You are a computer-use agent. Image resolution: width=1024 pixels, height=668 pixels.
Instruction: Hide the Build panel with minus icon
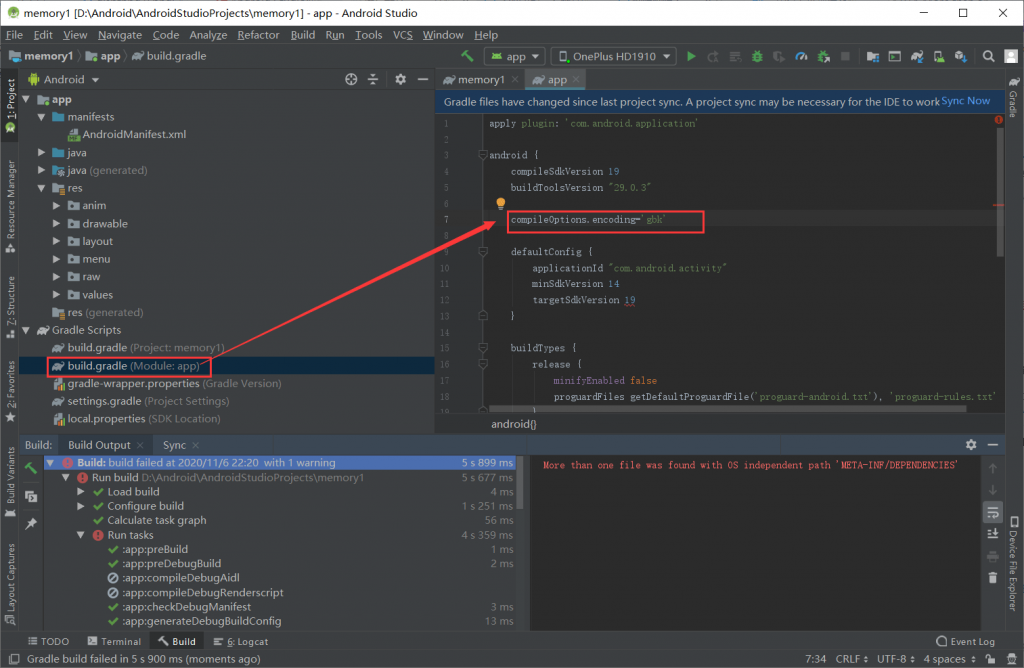[x=993, y=445]
